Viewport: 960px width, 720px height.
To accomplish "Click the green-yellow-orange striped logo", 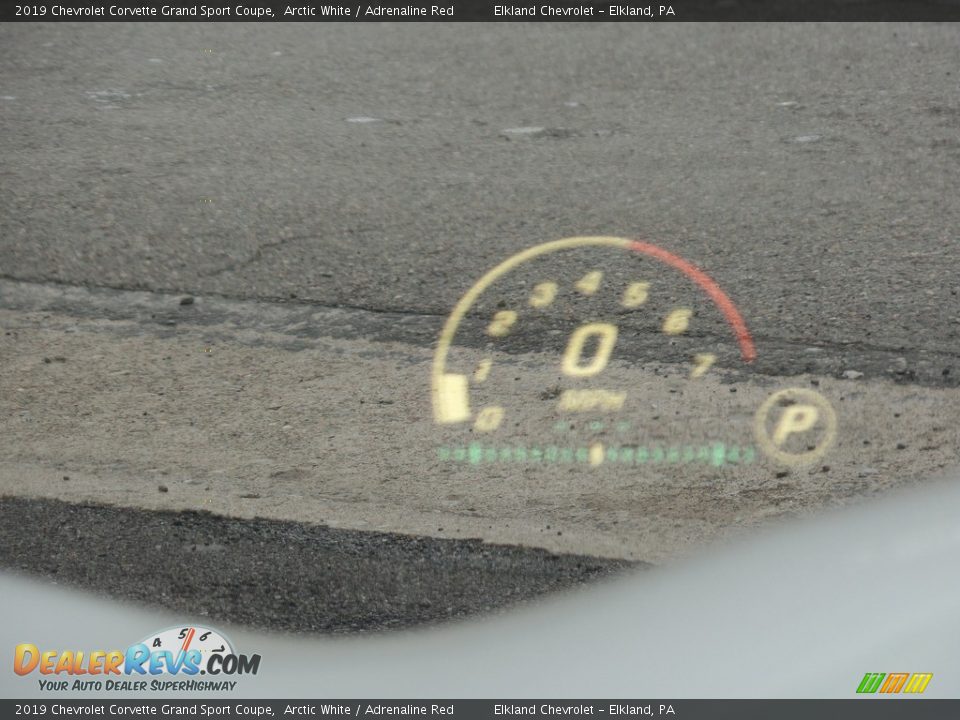I will tap(893, 683).
